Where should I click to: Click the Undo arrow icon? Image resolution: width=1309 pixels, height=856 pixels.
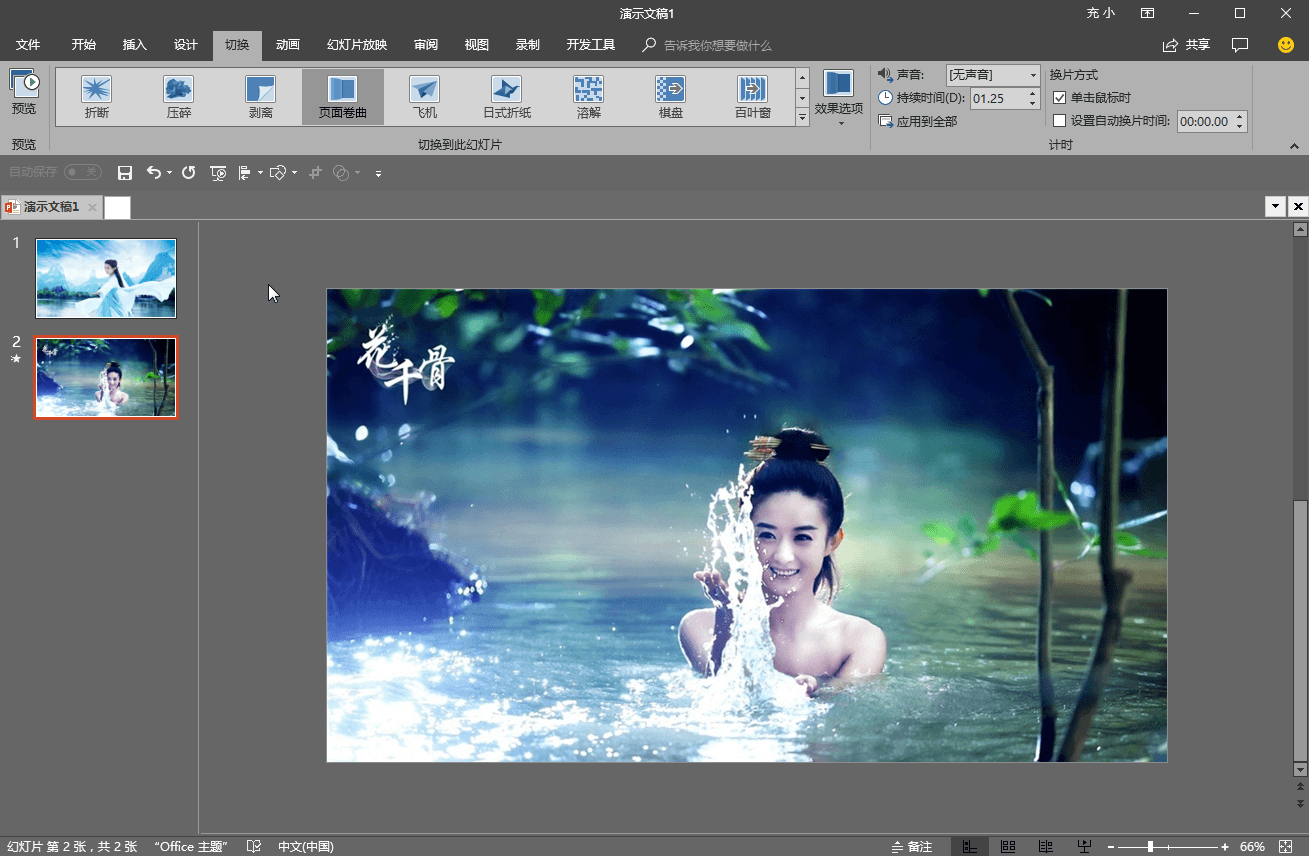[x=153, y=173]
